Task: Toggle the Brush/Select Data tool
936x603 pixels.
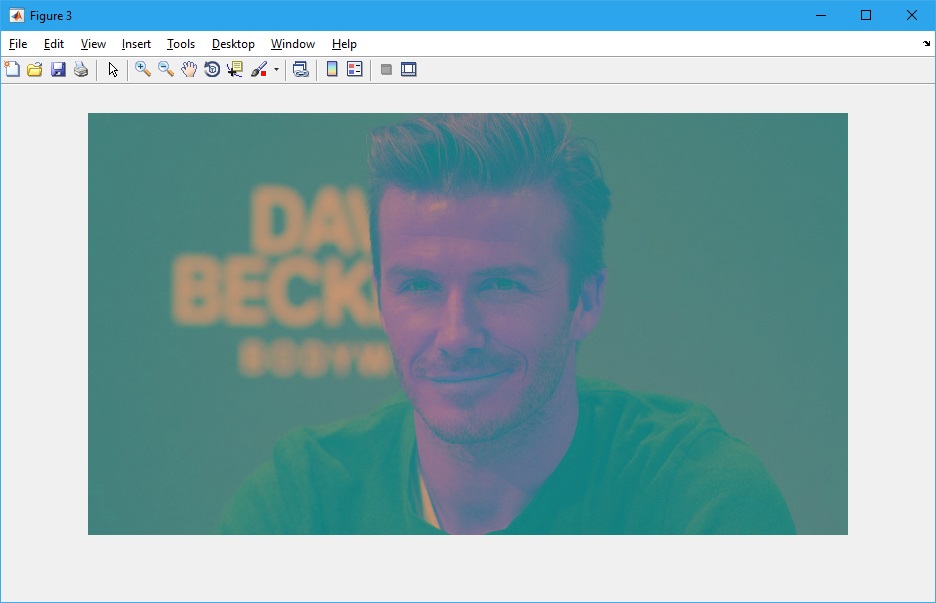Action: pyautogui.click(x=259, y=70)
